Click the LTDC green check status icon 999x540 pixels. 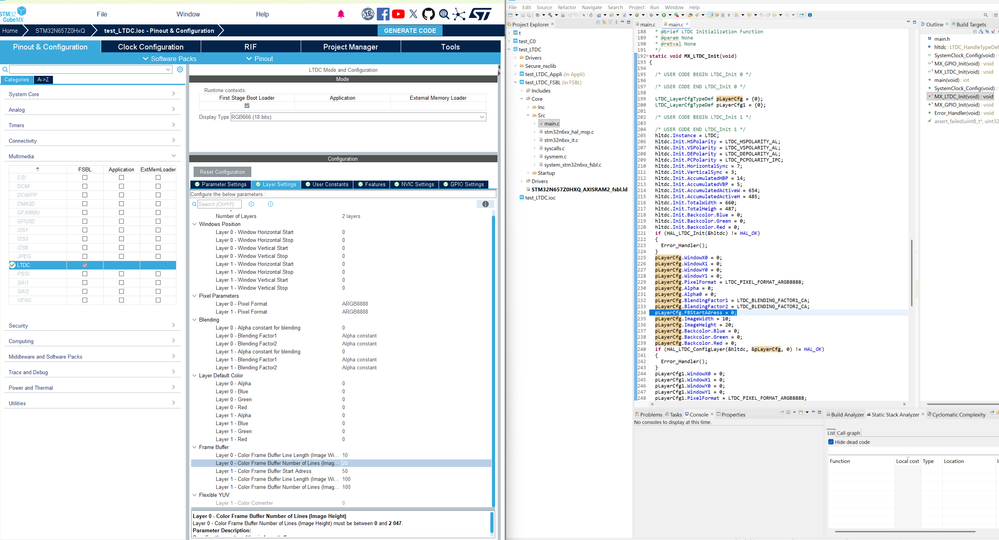click(12, 265)
